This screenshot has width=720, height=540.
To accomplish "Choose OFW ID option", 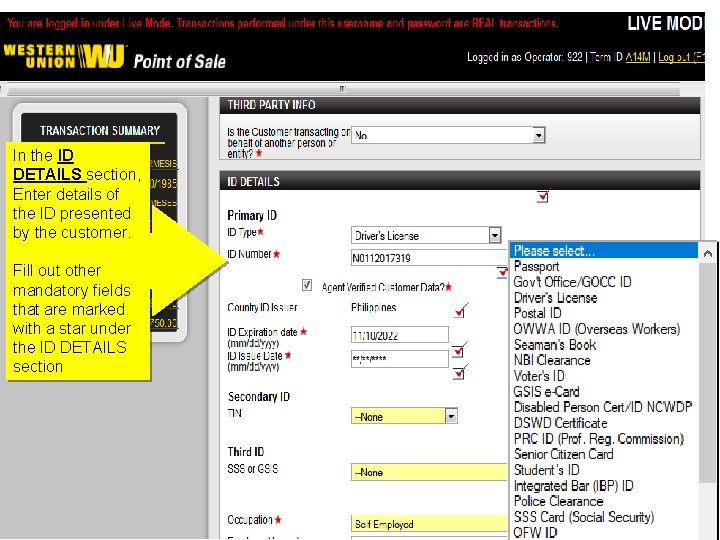I will click(535, 533).
